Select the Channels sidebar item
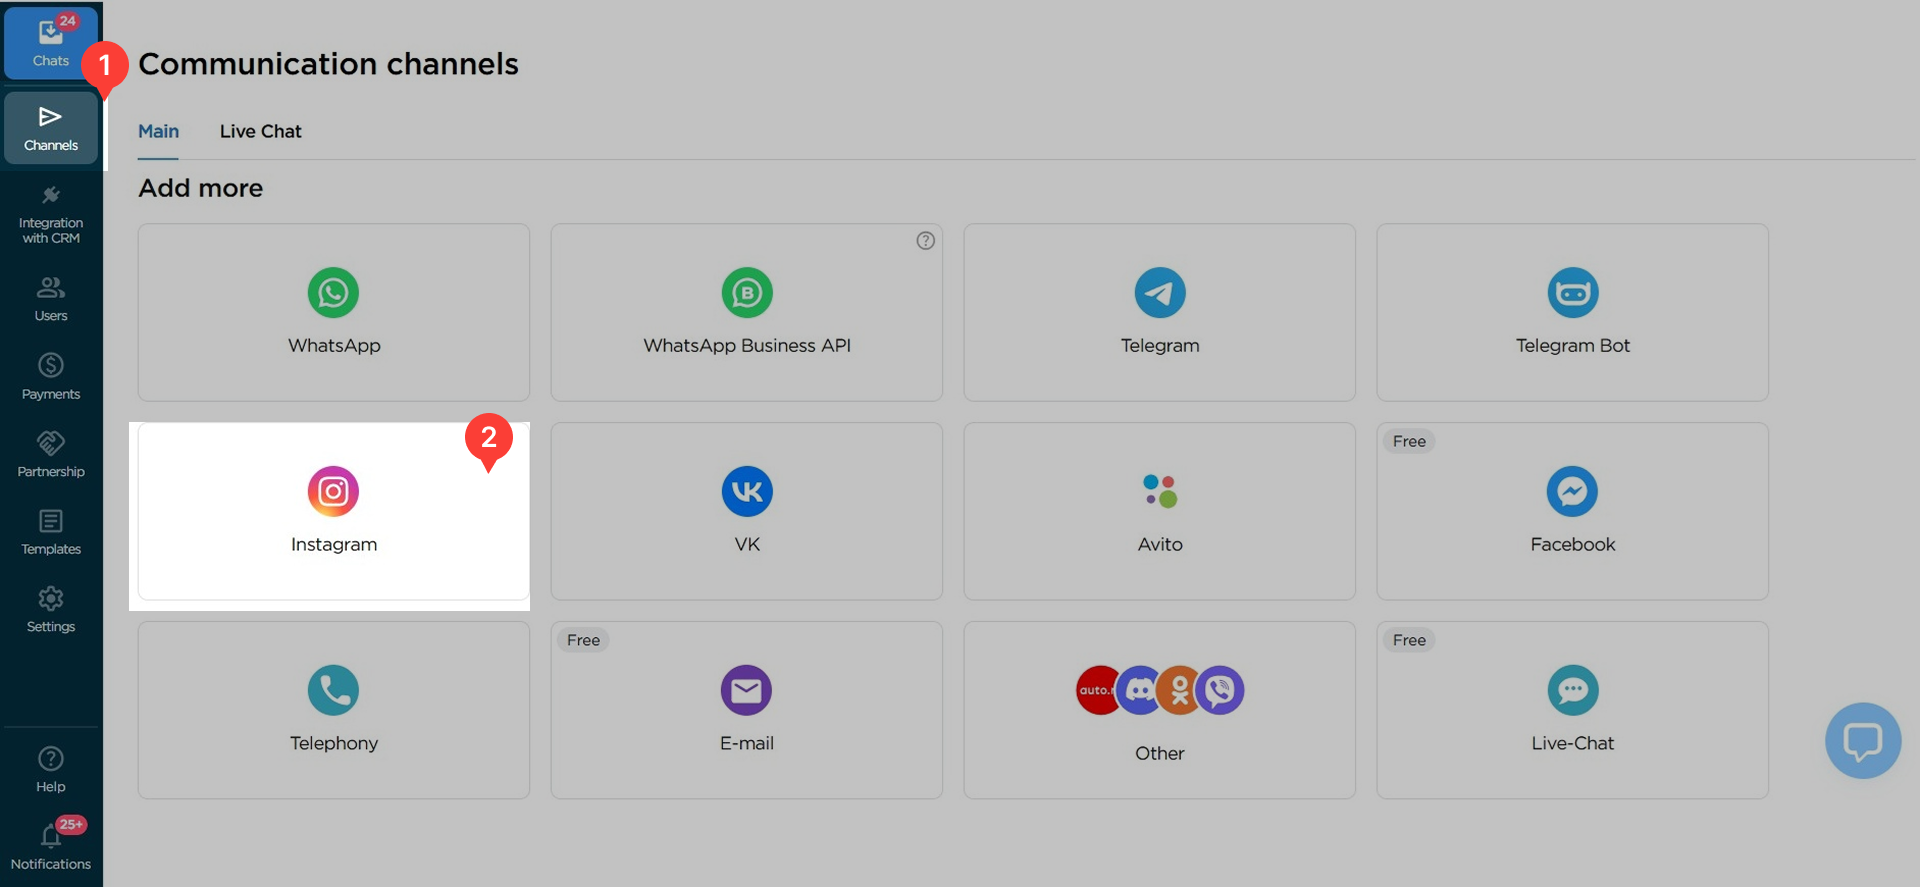The image size is (1920, 887). point(51,128)
